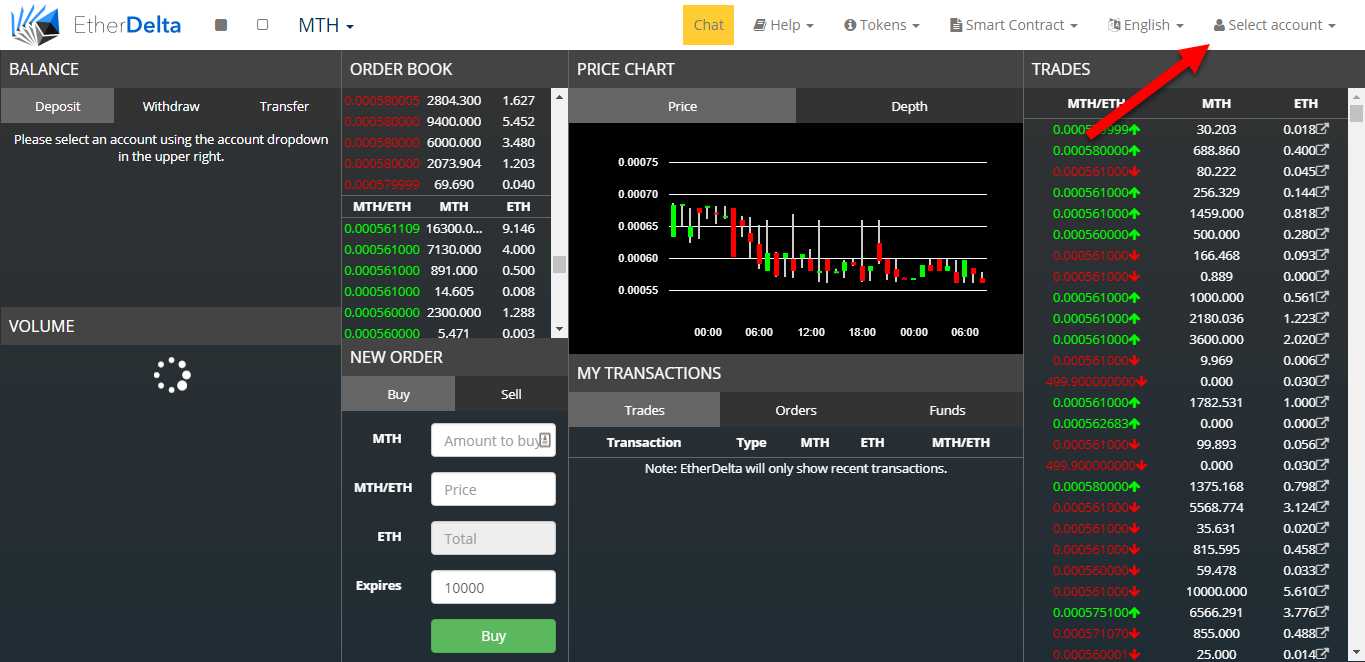The width and height of the screenshot is (1365, 662).
Task: Switch balance panel to Withdraw mode
Action: pyautogui.click(x=170, y=105)
